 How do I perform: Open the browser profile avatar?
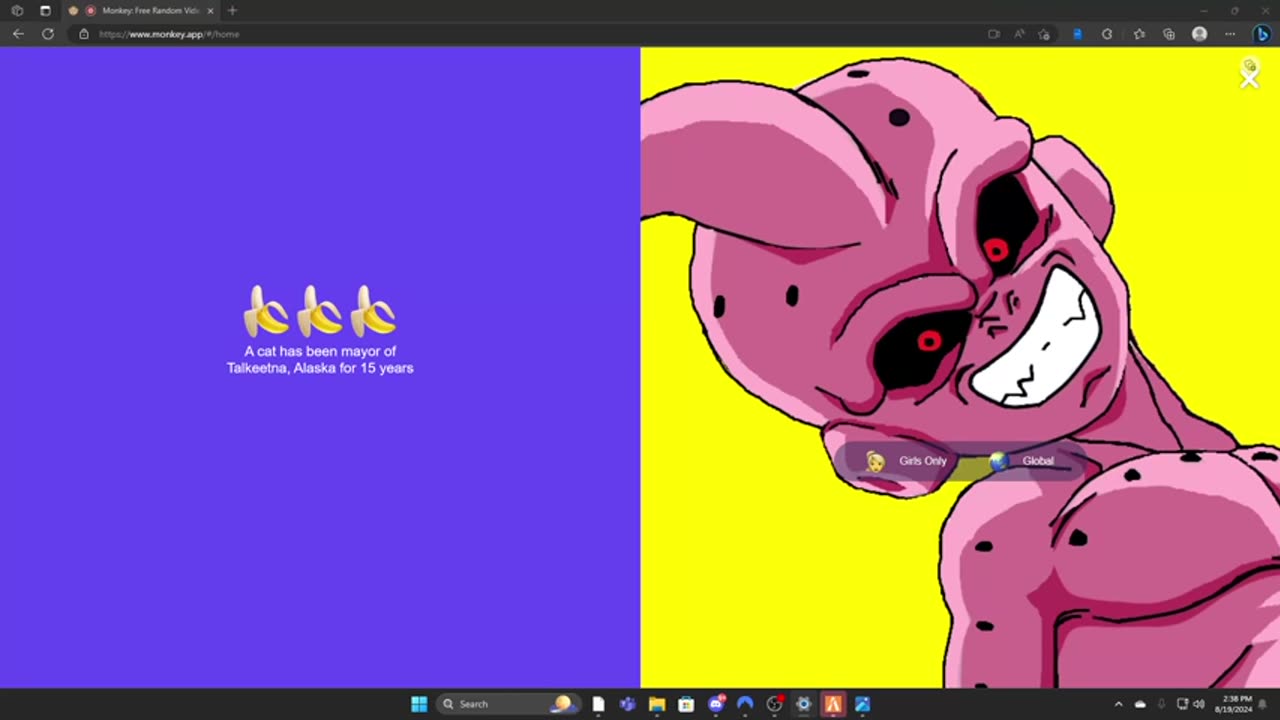coord(1199,34)
